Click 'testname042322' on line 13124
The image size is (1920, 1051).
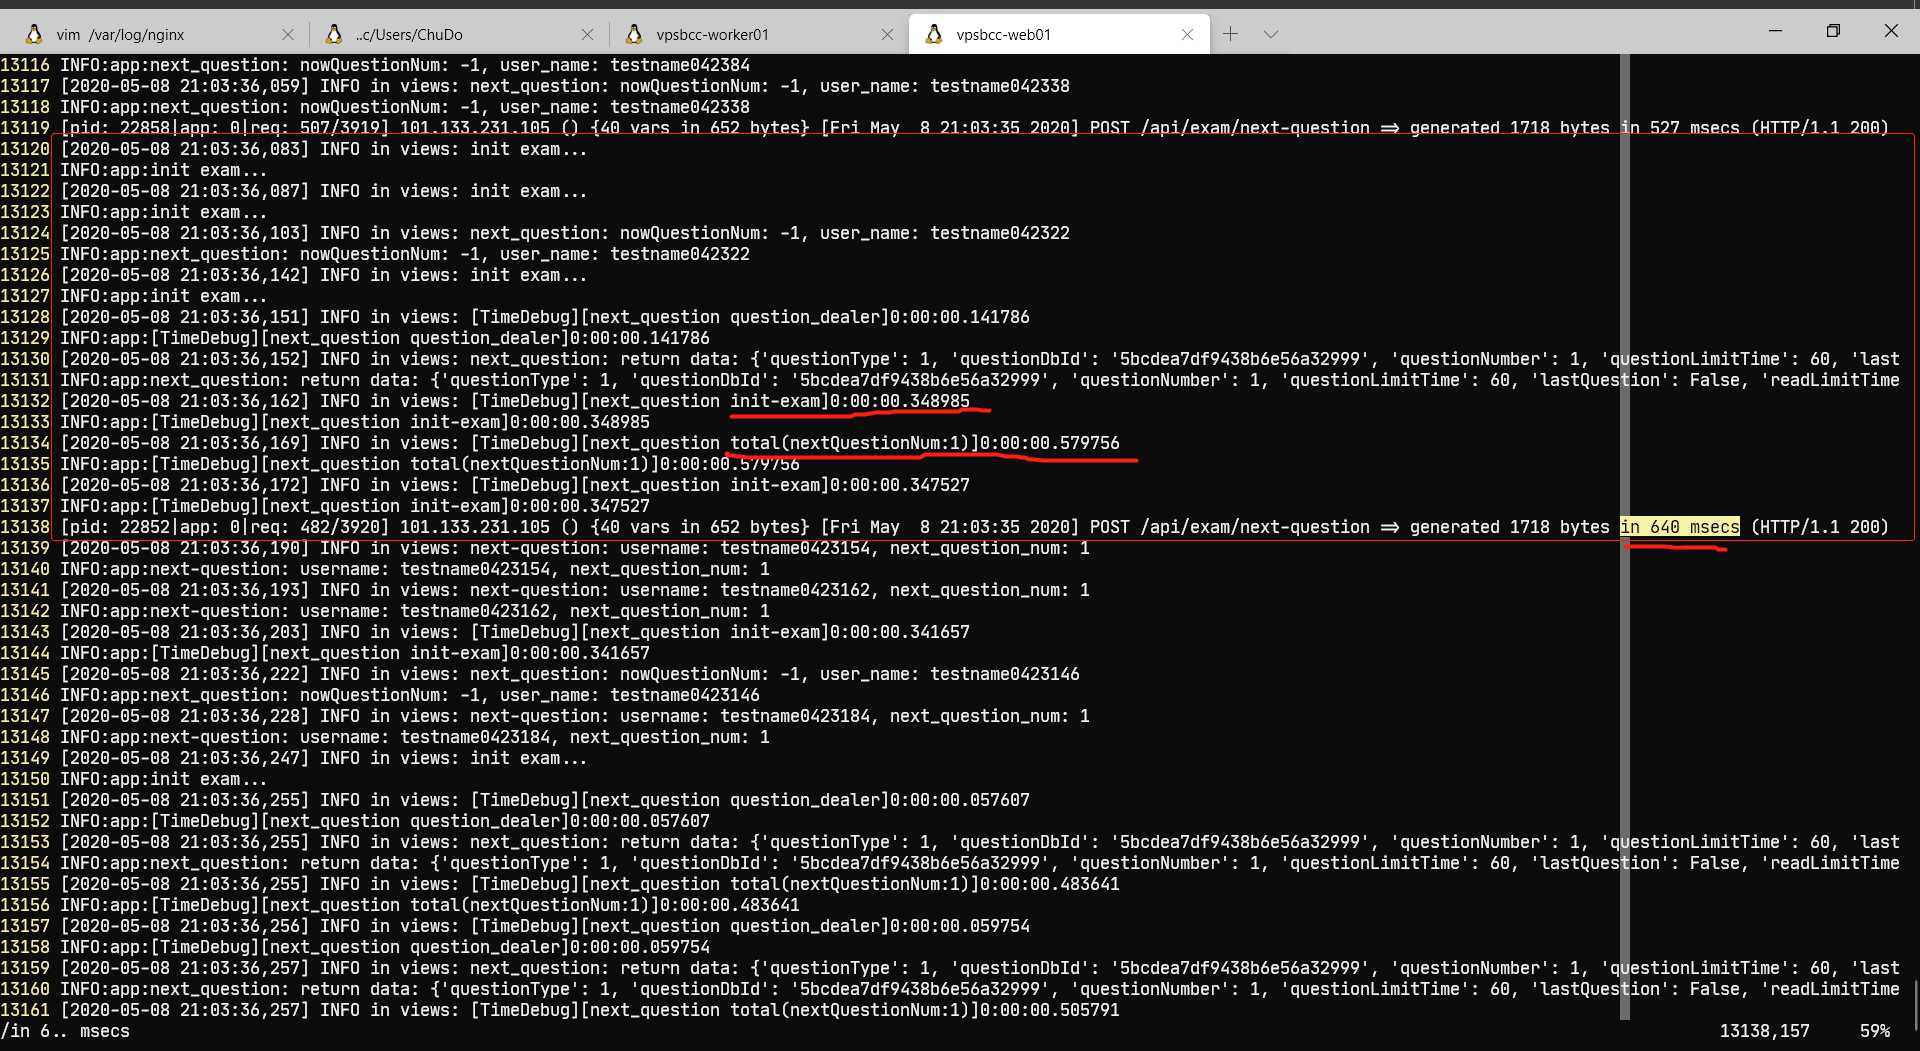(x=1000, y=233)
